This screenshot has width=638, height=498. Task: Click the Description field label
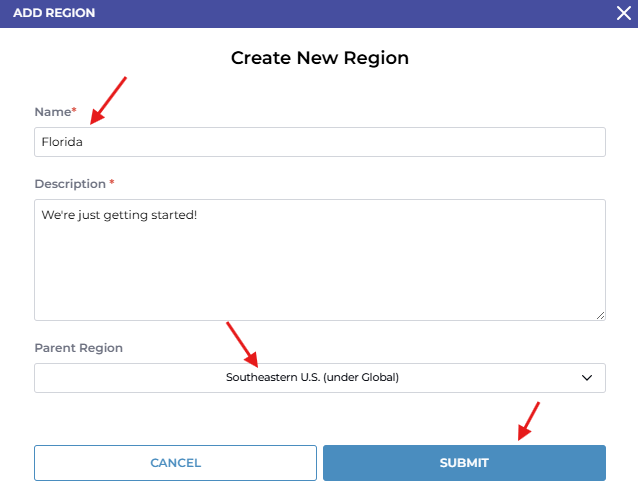pos(69,184)
